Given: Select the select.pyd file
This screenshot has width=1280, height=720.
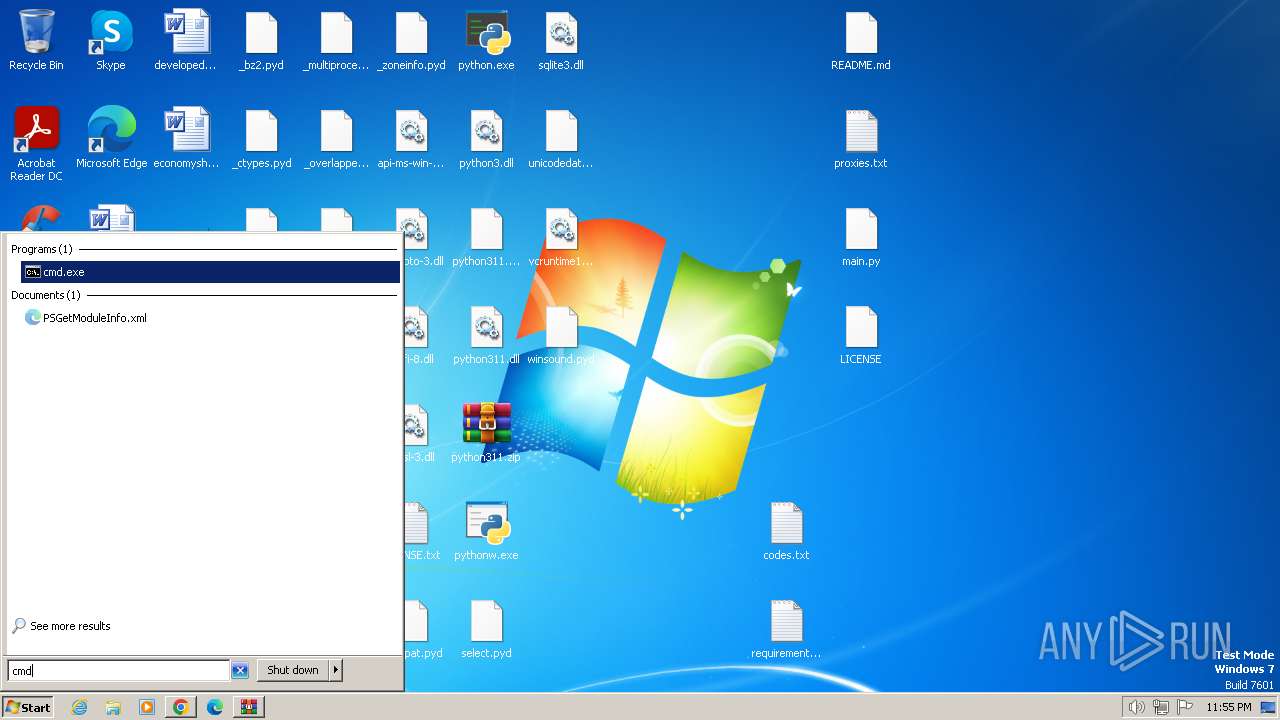Looking at the screenshot, I should (x=486, y=629).
